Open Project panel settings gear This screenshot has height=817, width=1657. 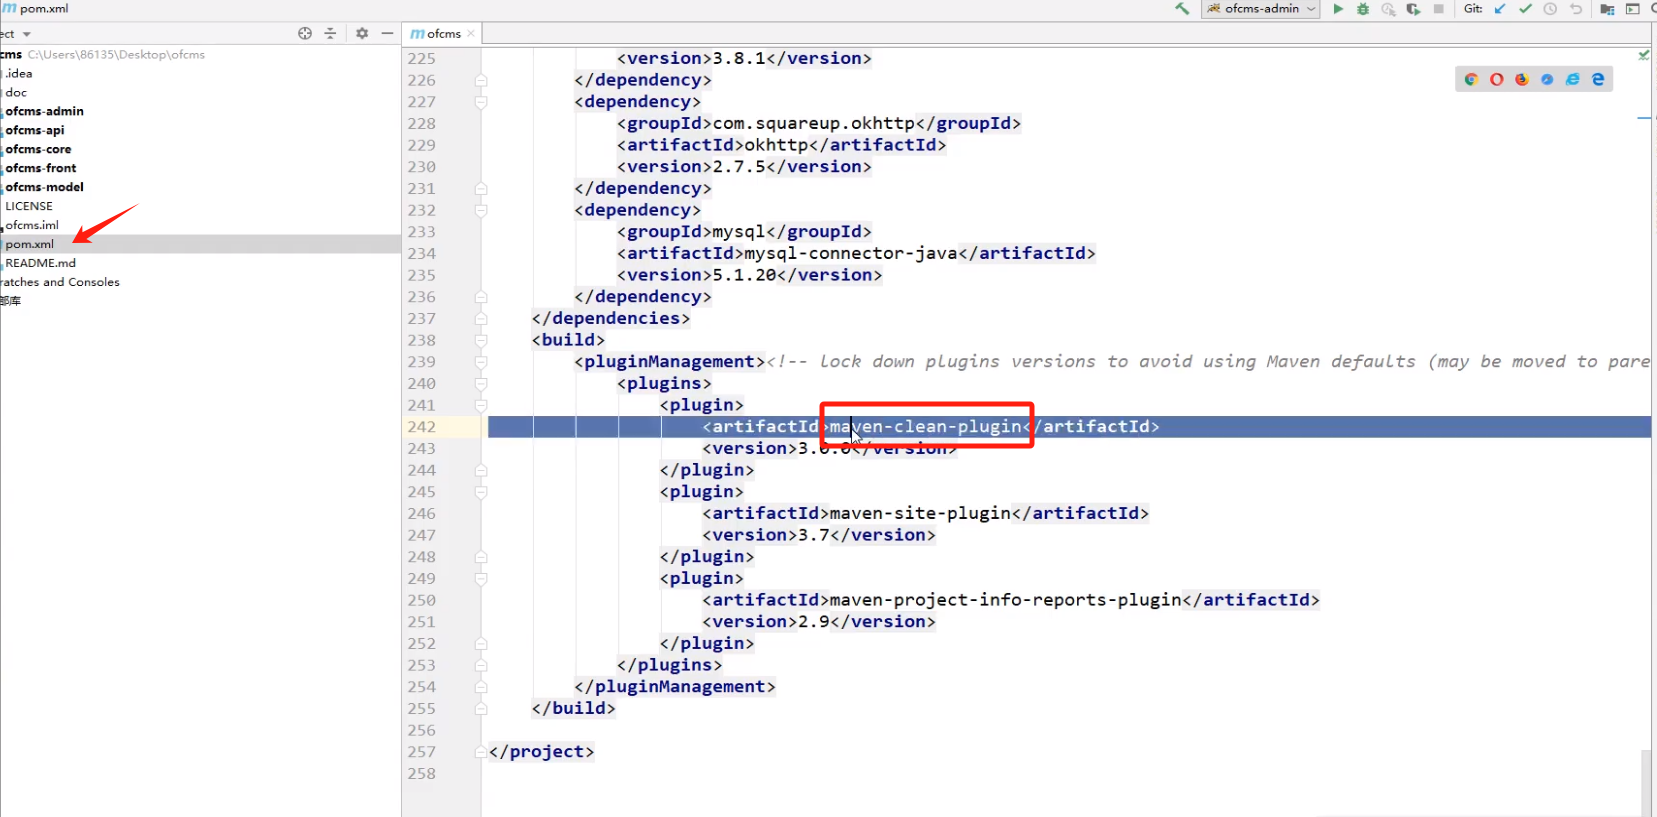[362, 33]
